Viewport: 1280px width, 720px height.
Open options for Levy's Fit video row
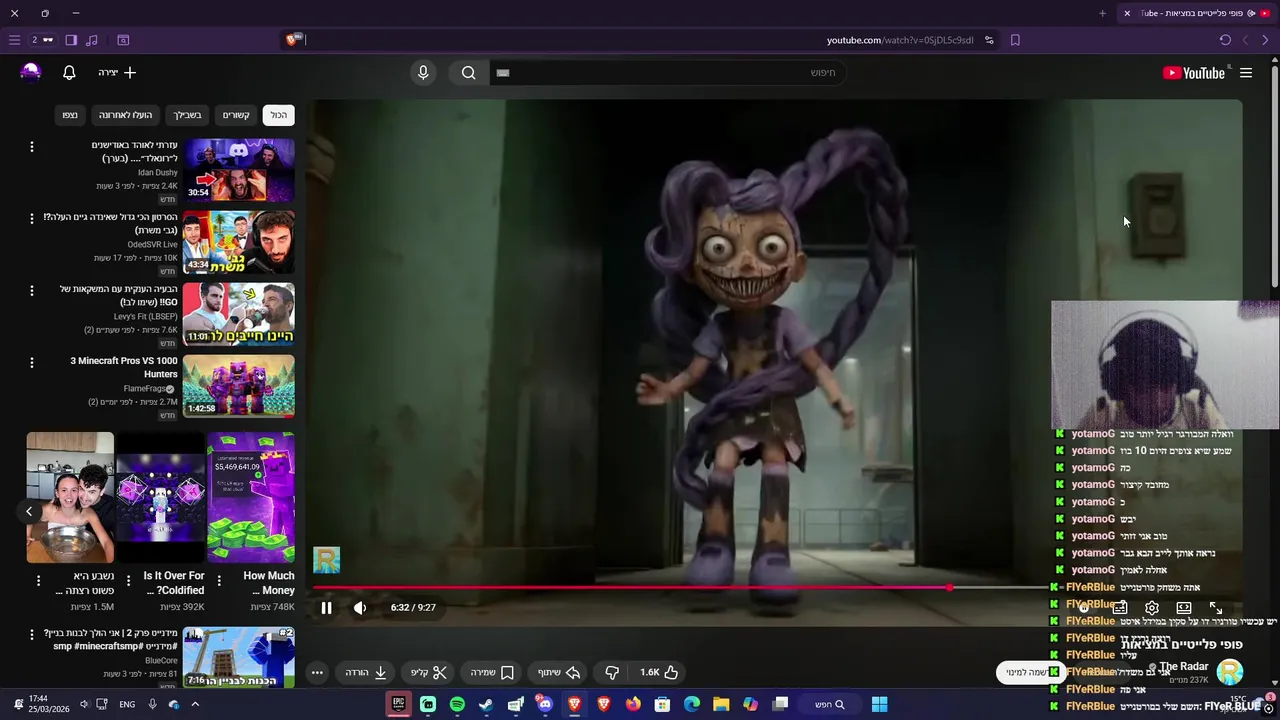31,290
